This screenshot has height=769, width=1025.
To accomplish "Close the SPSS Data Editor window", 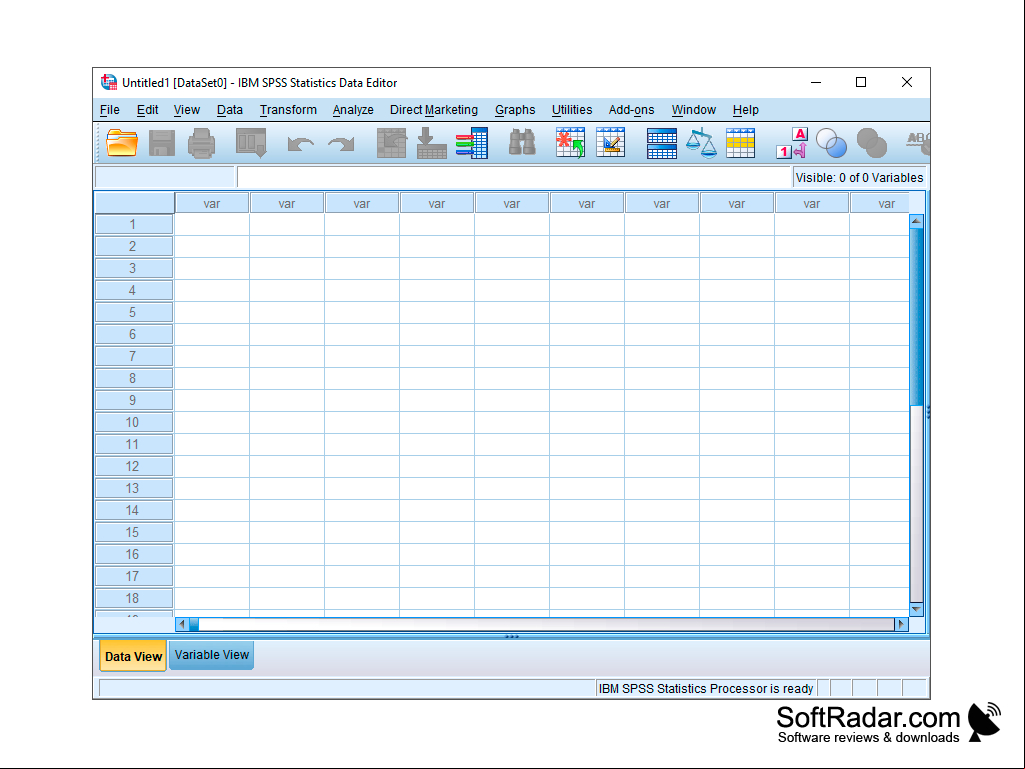I will tap(907, 82).
